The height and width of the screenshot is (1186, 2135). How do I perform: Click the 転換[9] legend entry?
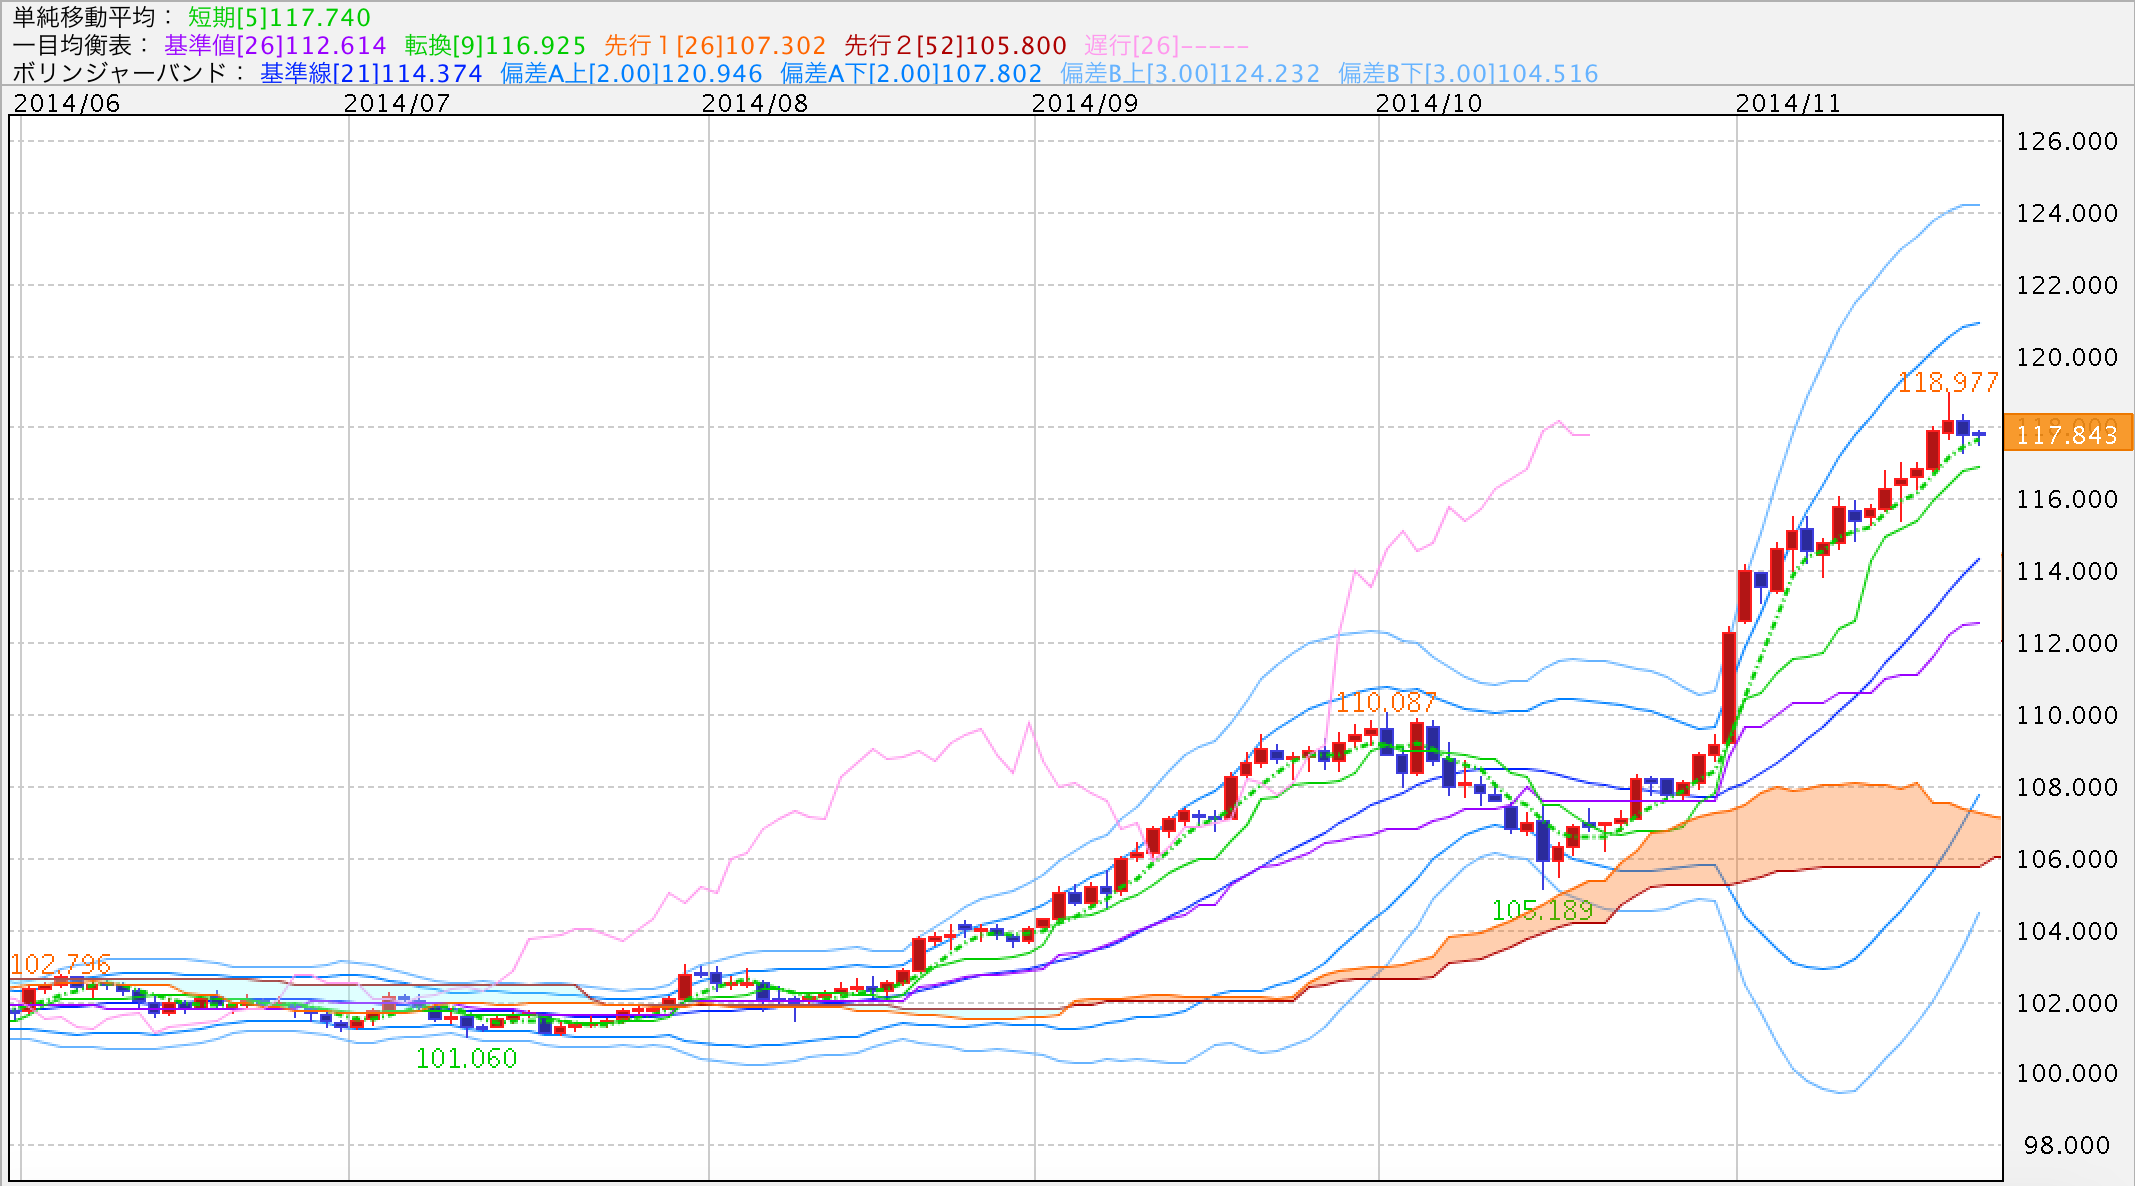(x=495, y=45)
